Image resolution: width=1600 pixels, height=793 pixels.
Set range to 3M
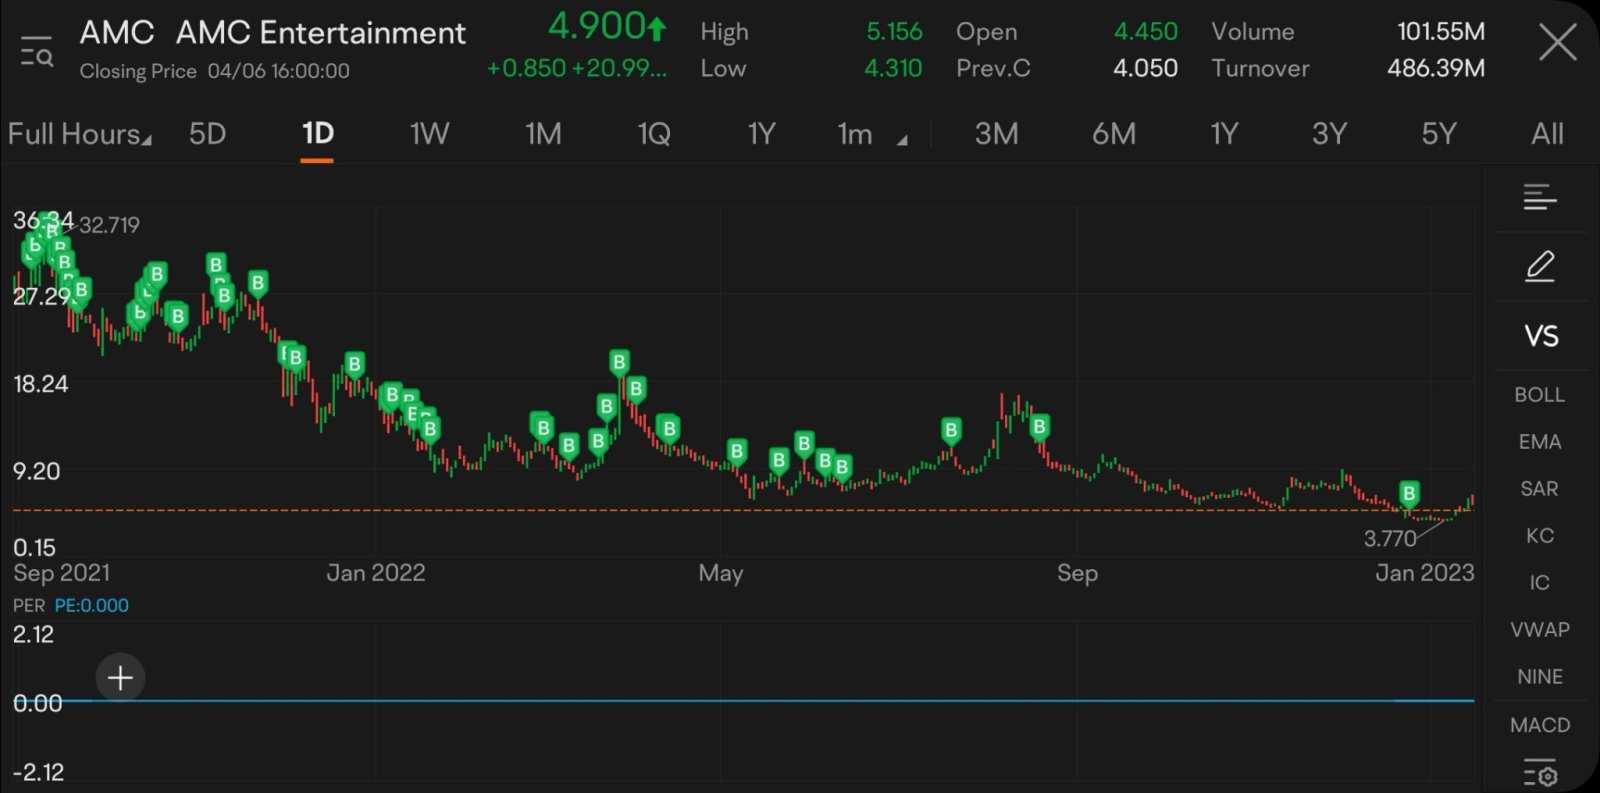click(x=997, y=134)
